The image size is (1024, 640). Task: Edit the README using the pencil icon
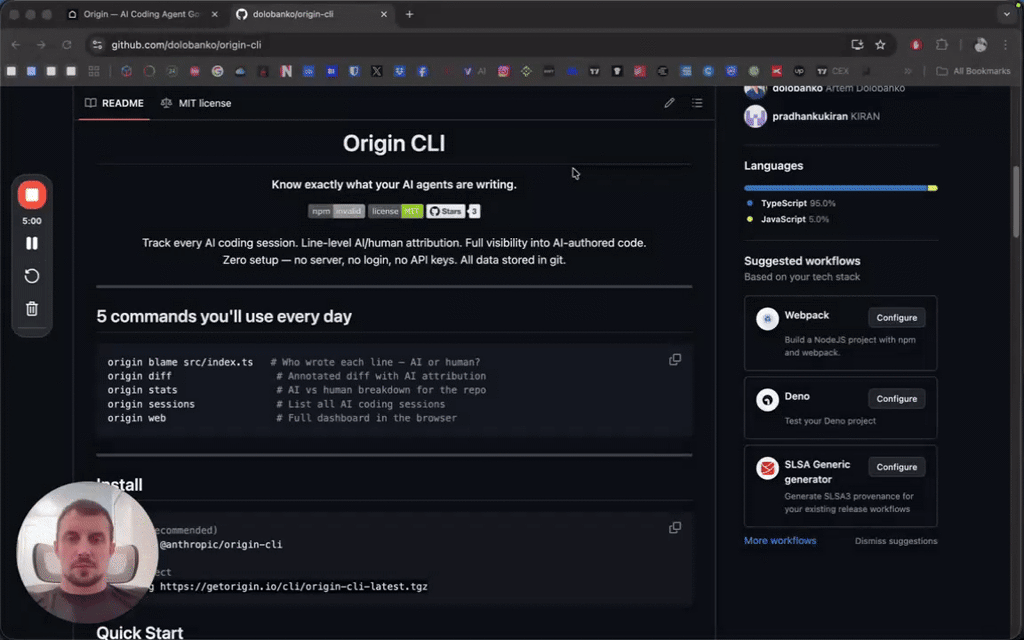tap(669, 103)
